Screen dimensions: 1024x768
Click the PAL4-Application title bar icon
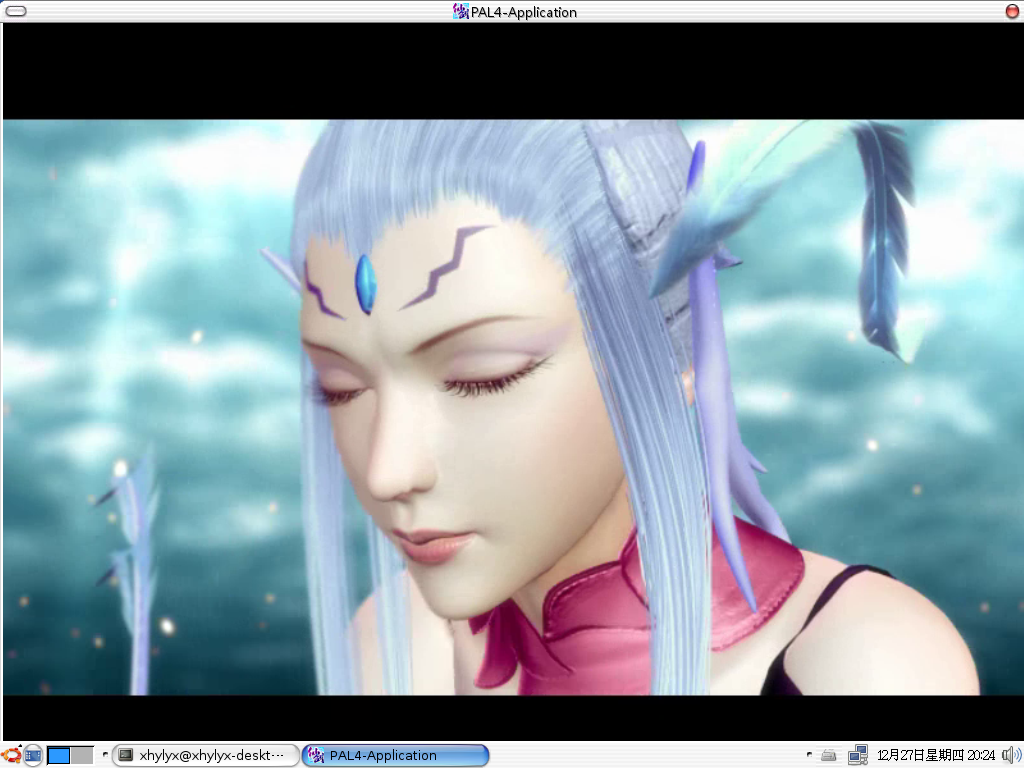coord(460,11)
